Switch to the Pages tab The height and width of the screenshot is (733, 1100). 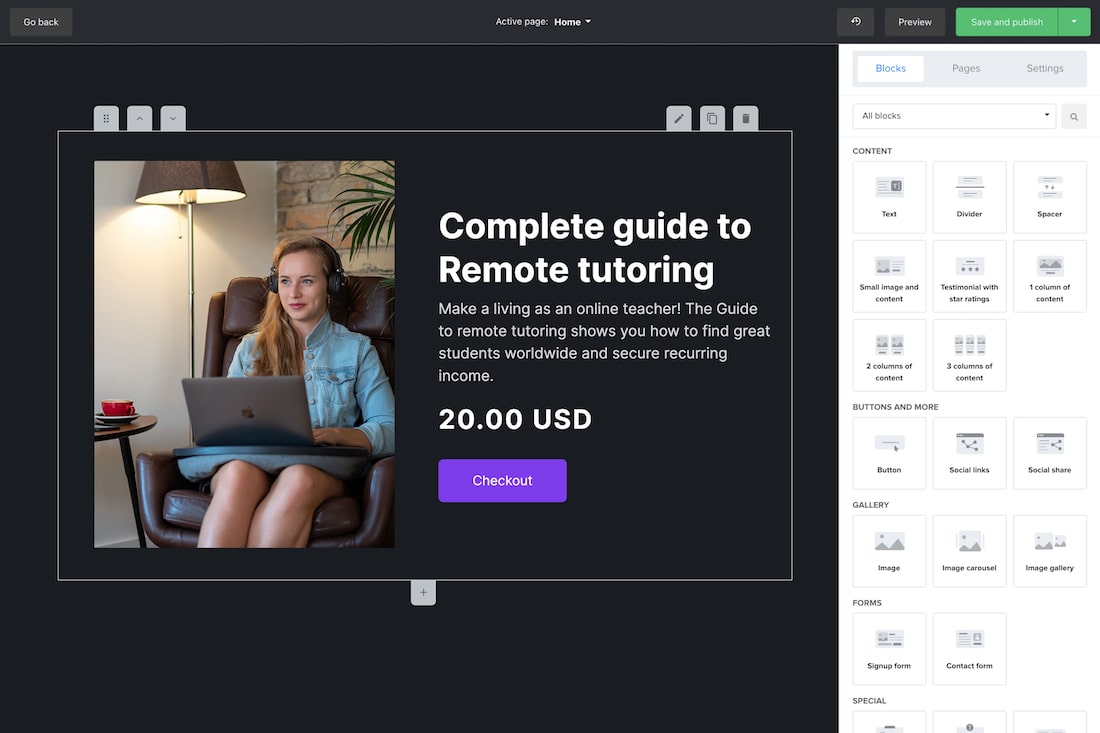point(966,69)
